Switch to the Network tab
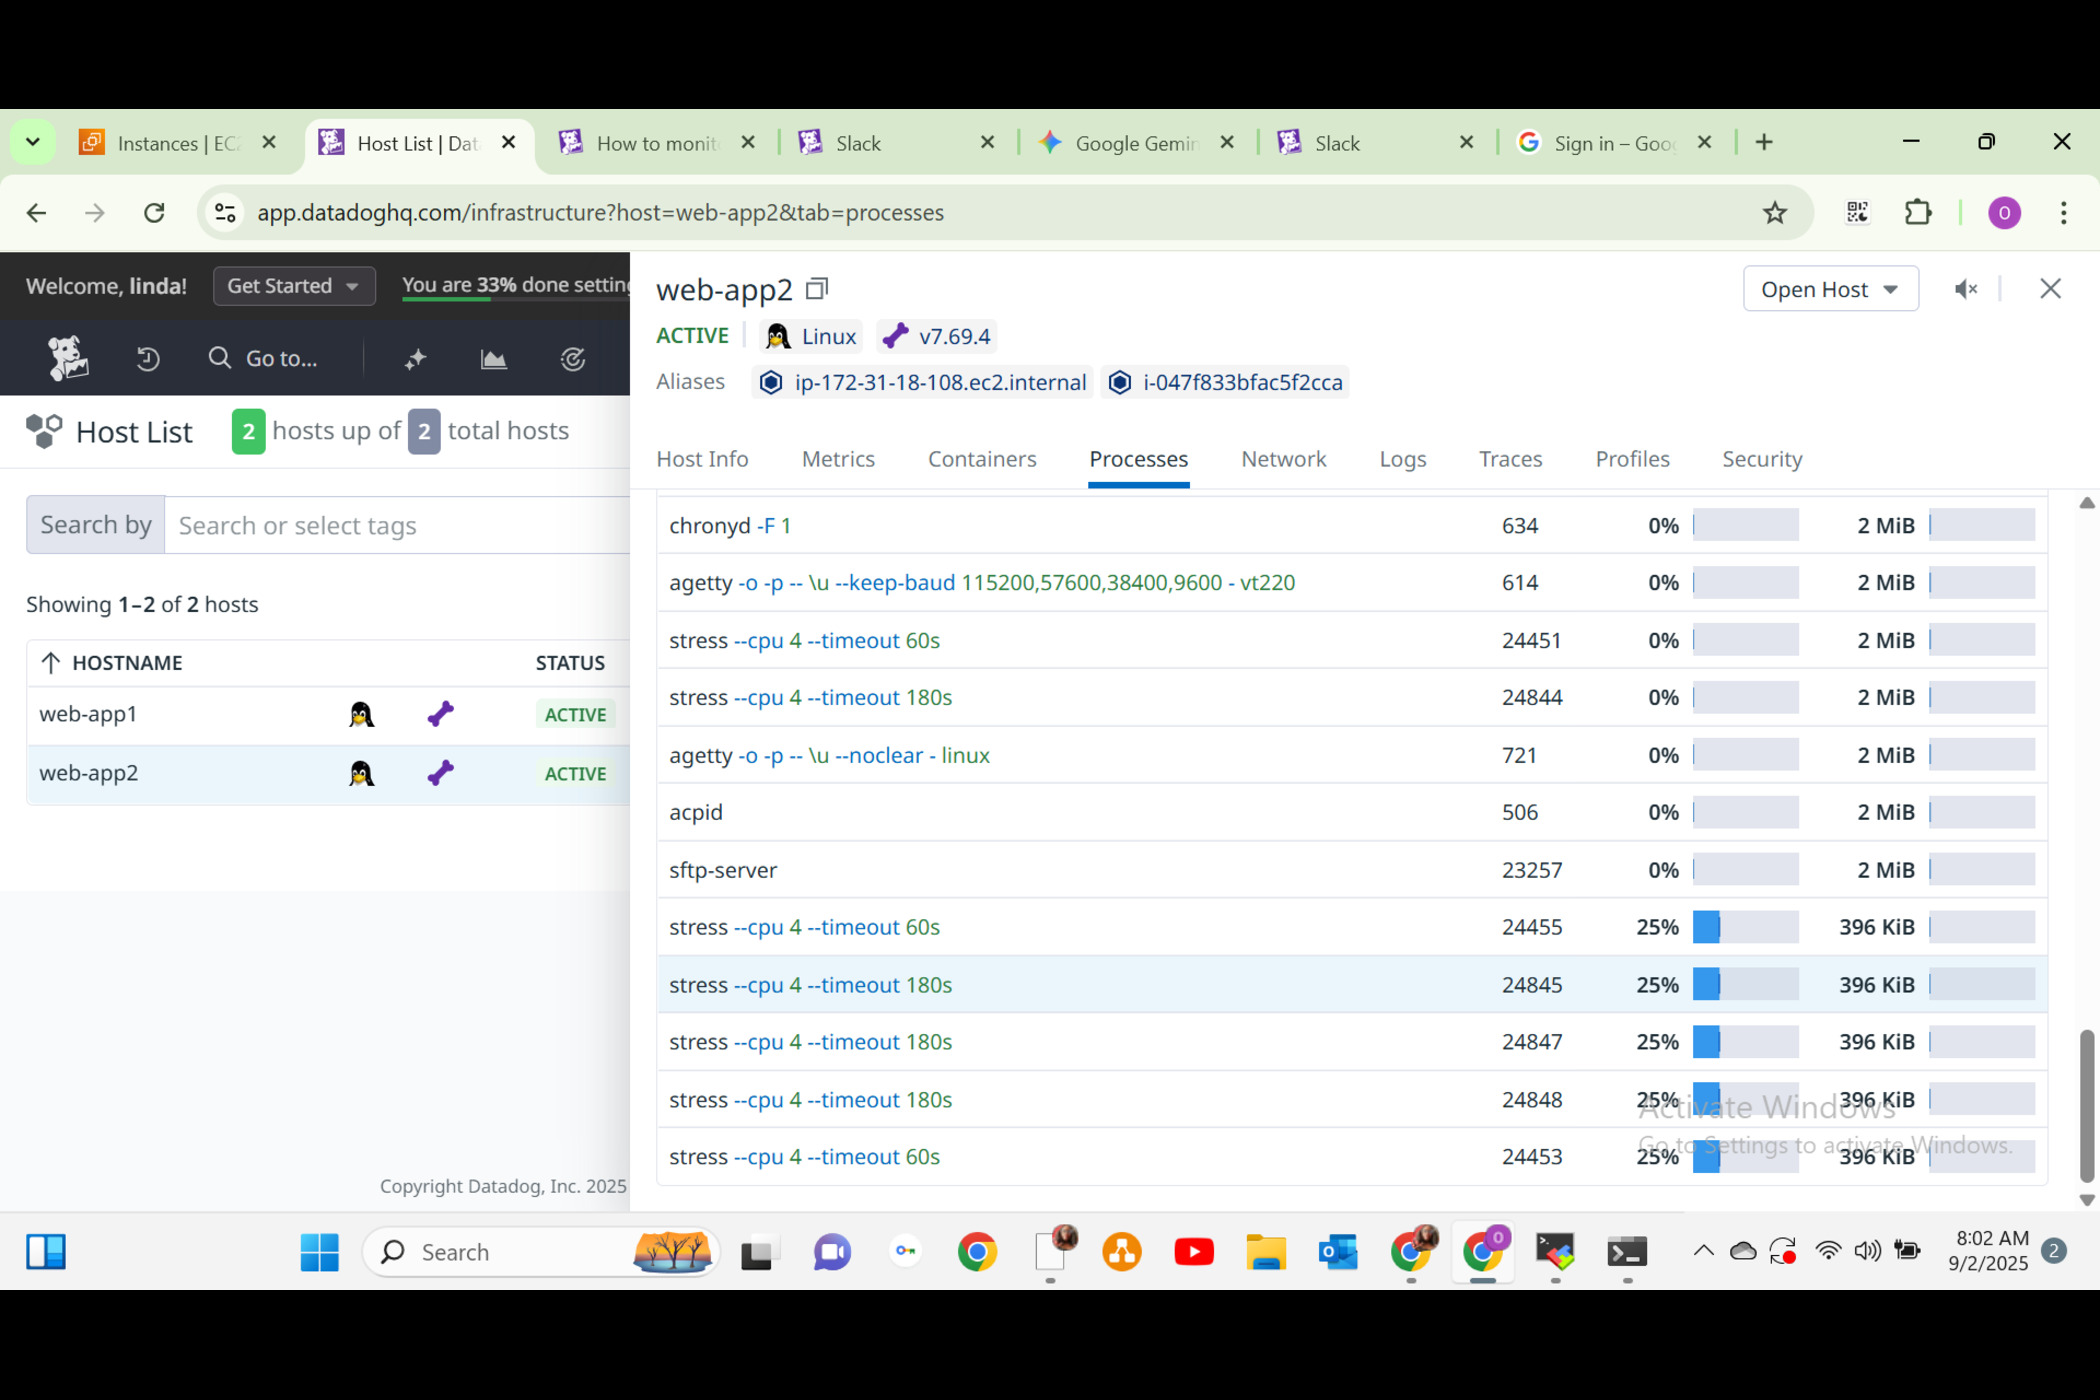The height and width of the screenshot is (1400, 2100). pos(1283,459)
